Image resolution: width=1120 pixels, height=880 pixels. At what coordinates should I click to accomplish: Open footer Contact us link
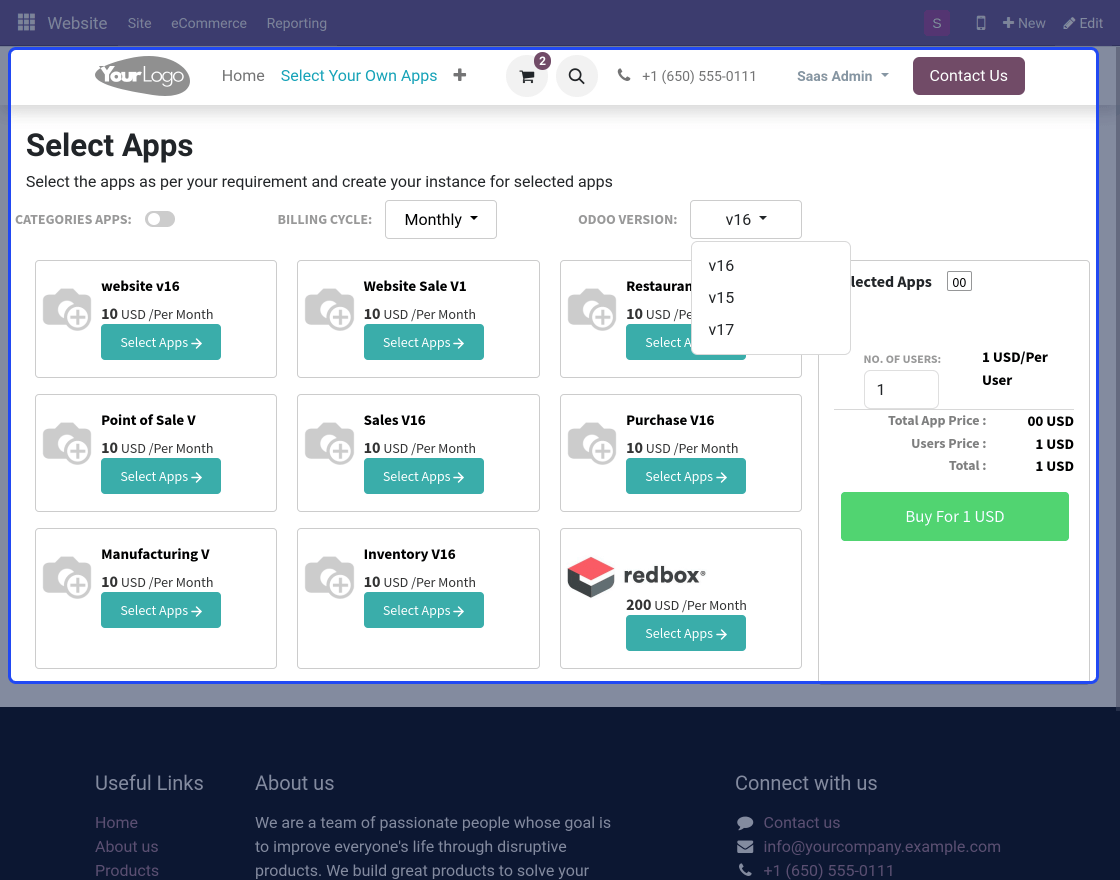[x=801, y=823]
